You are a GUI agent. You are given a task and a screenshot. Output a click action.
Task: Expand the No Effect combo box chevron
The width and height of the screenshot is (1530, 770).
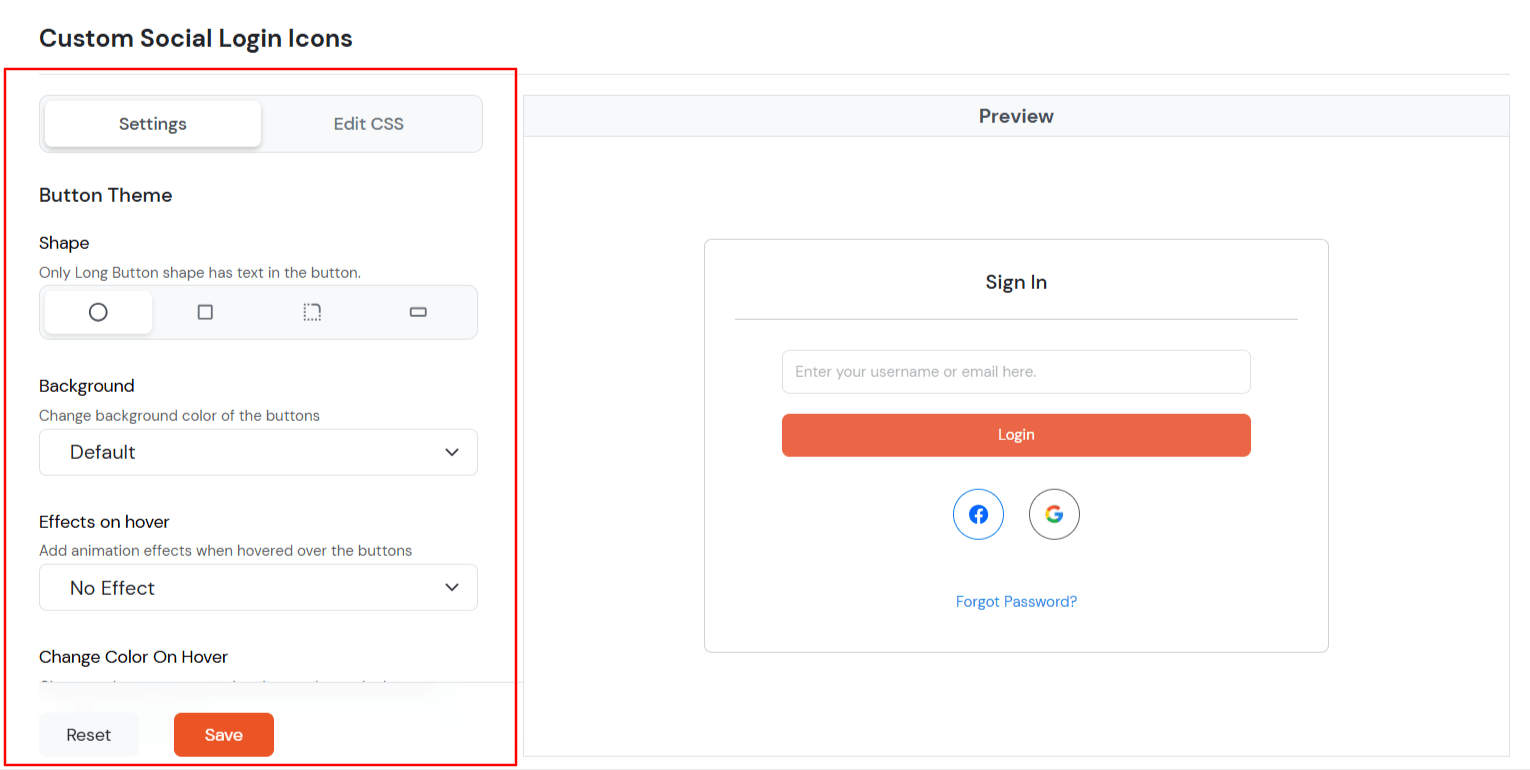point(451,588)
